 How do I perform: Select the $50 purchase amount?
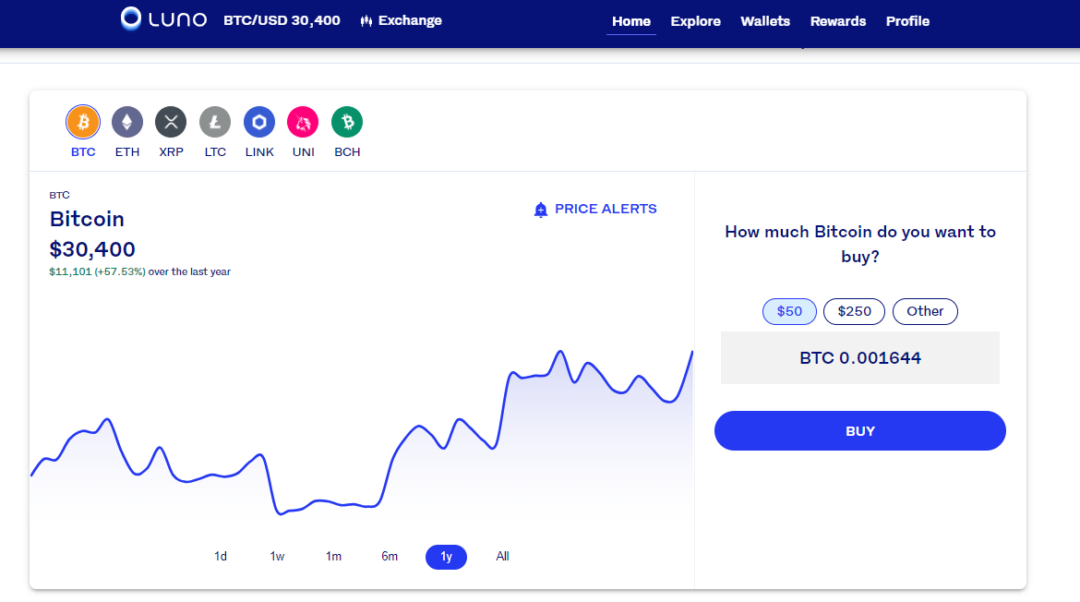point(789,311)
